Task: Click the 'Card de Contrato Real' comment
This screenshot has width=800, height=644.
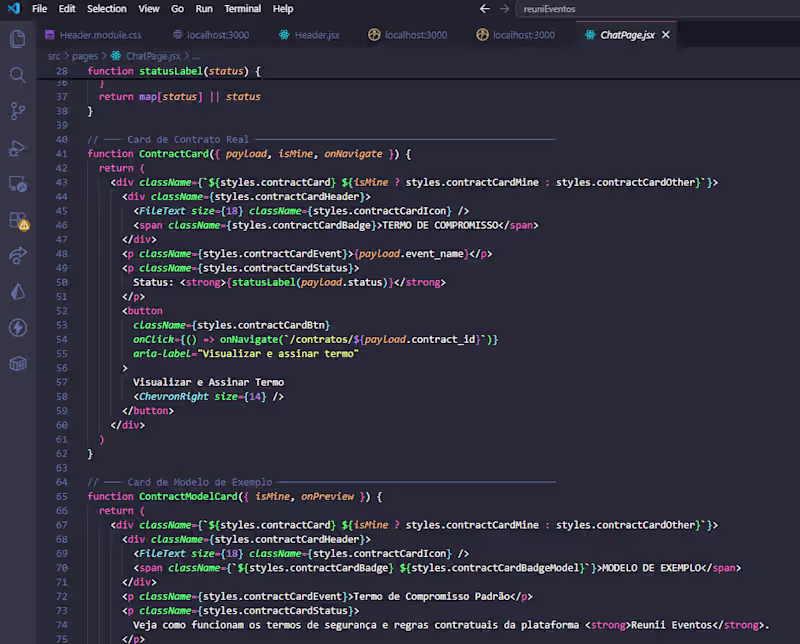Action: pos(188,139)
